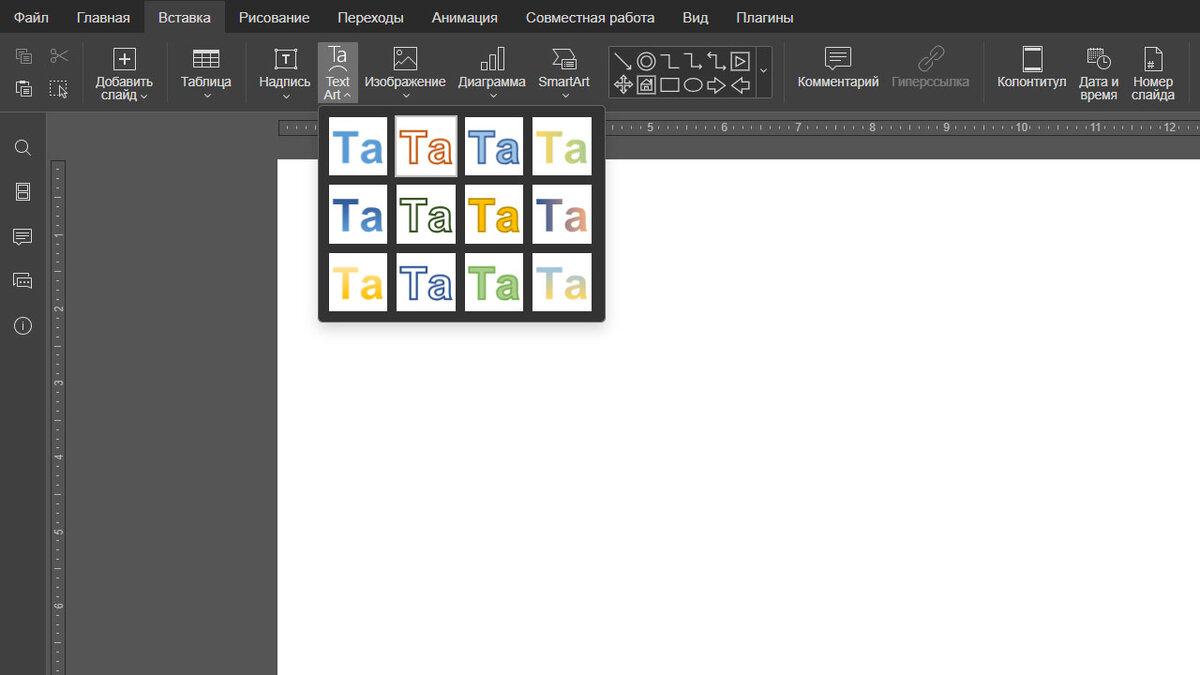
Task: Open the search magnifier in left sidebar
Action: tap(22, 148)
